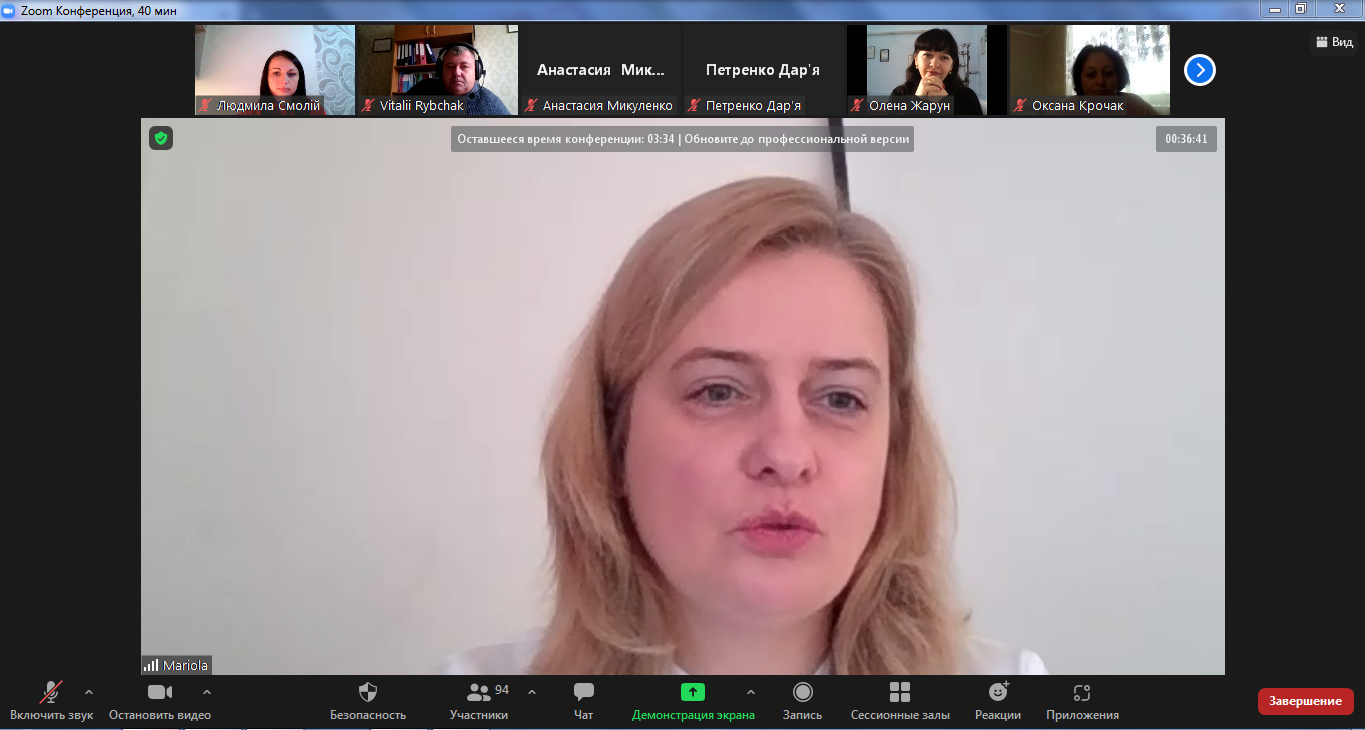Open the Вид view menu

pyautogui.click(x=1335, y=42)
